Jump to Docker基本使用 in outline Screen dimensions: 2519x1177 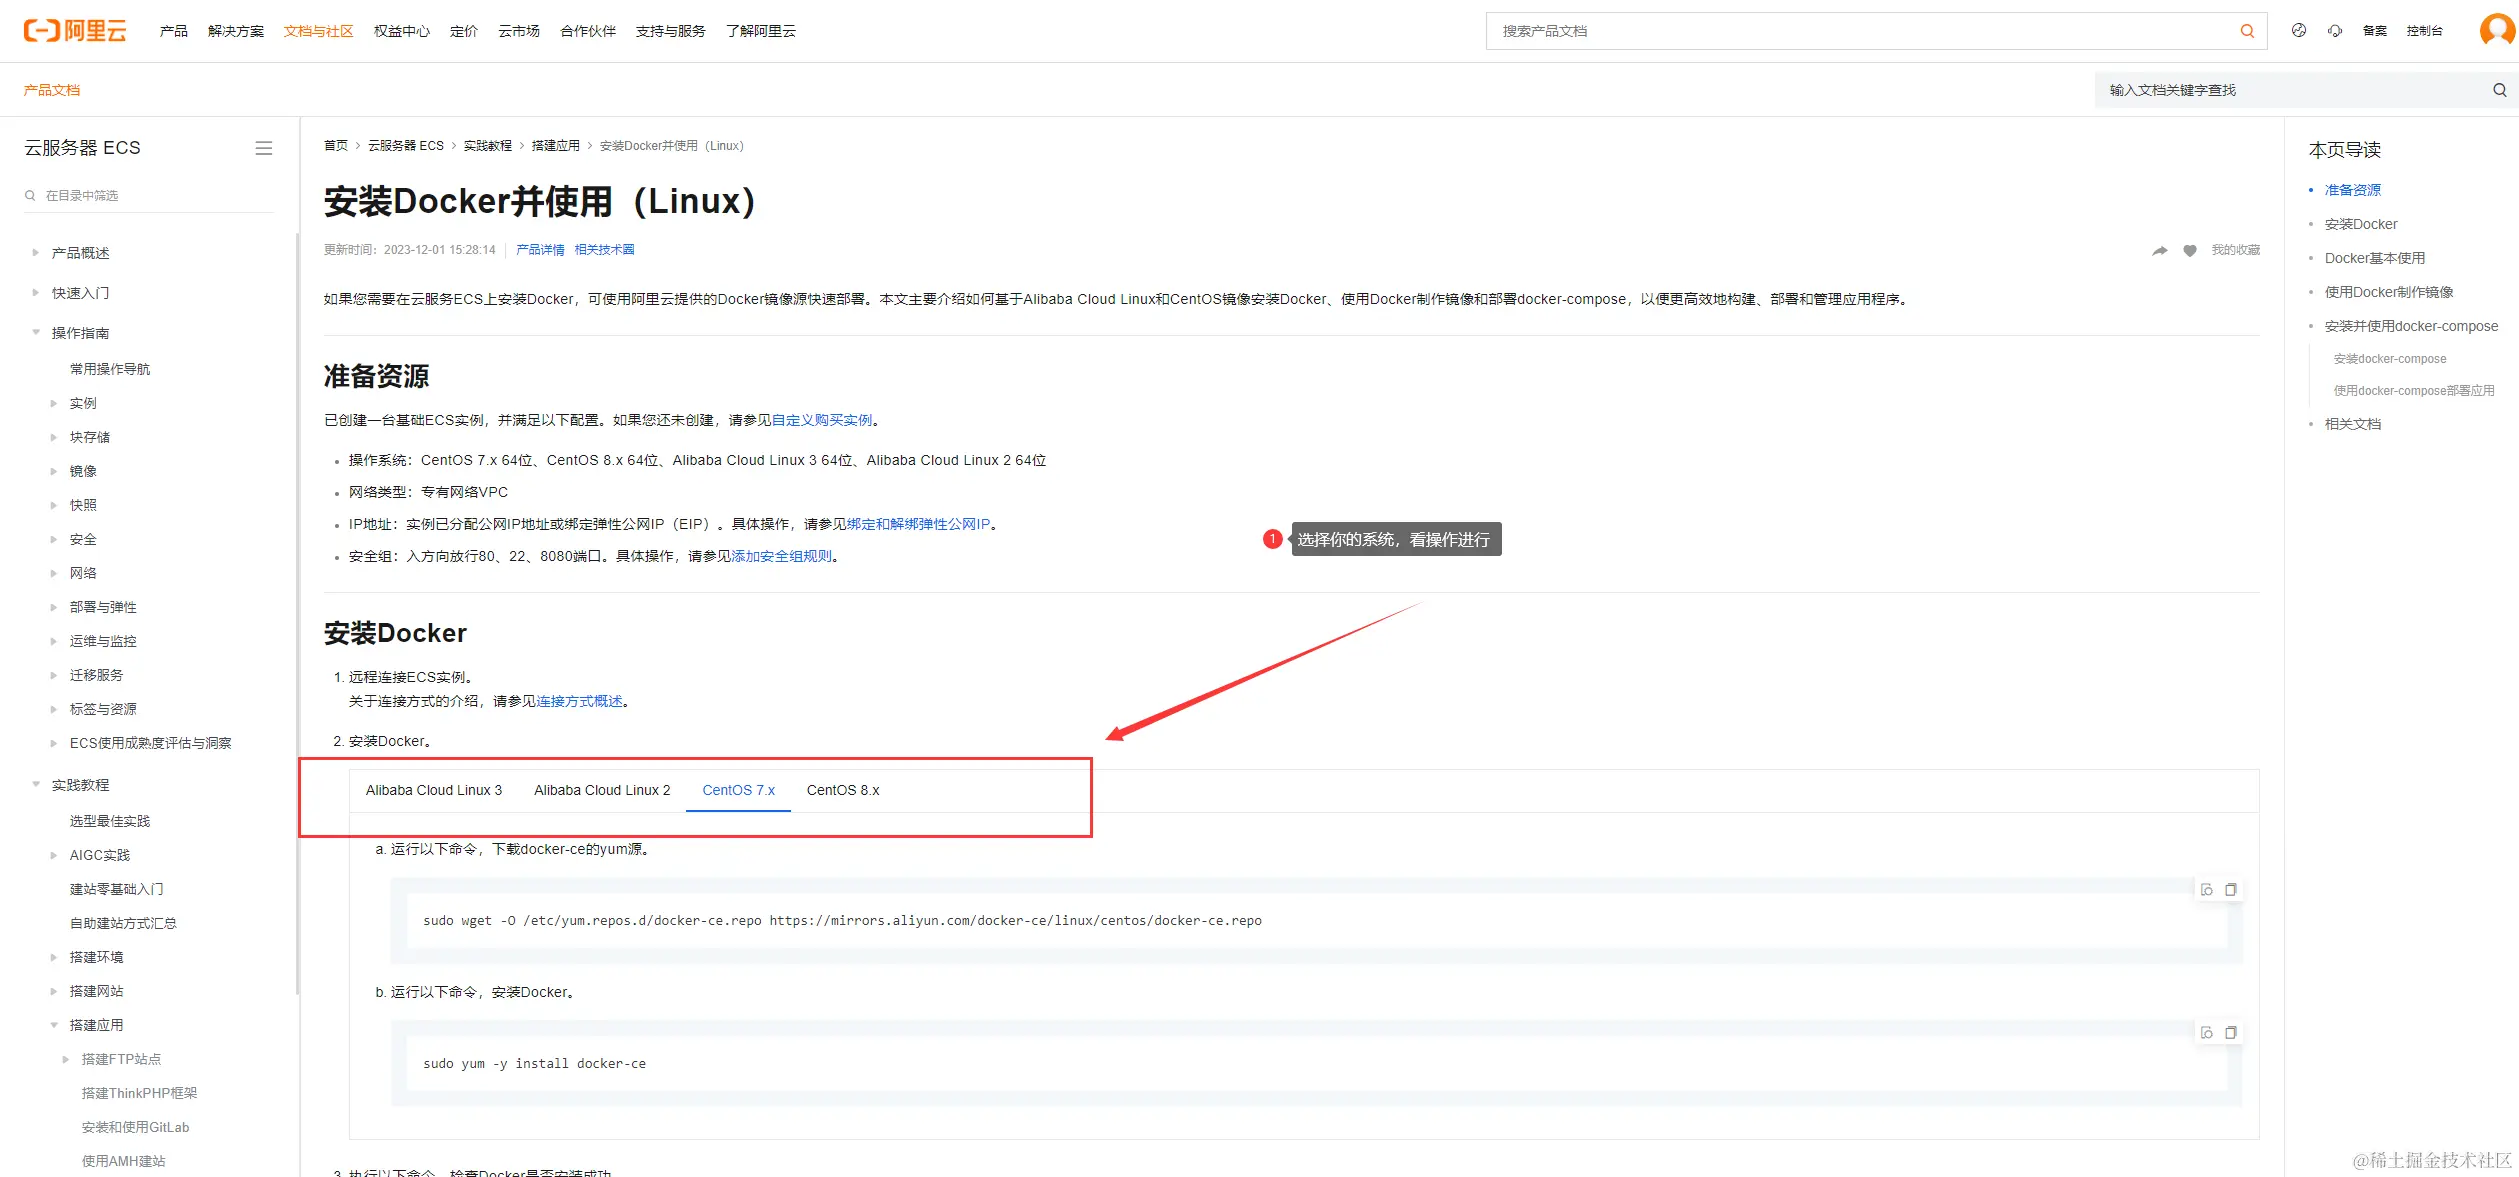(x=2375, y=258)
